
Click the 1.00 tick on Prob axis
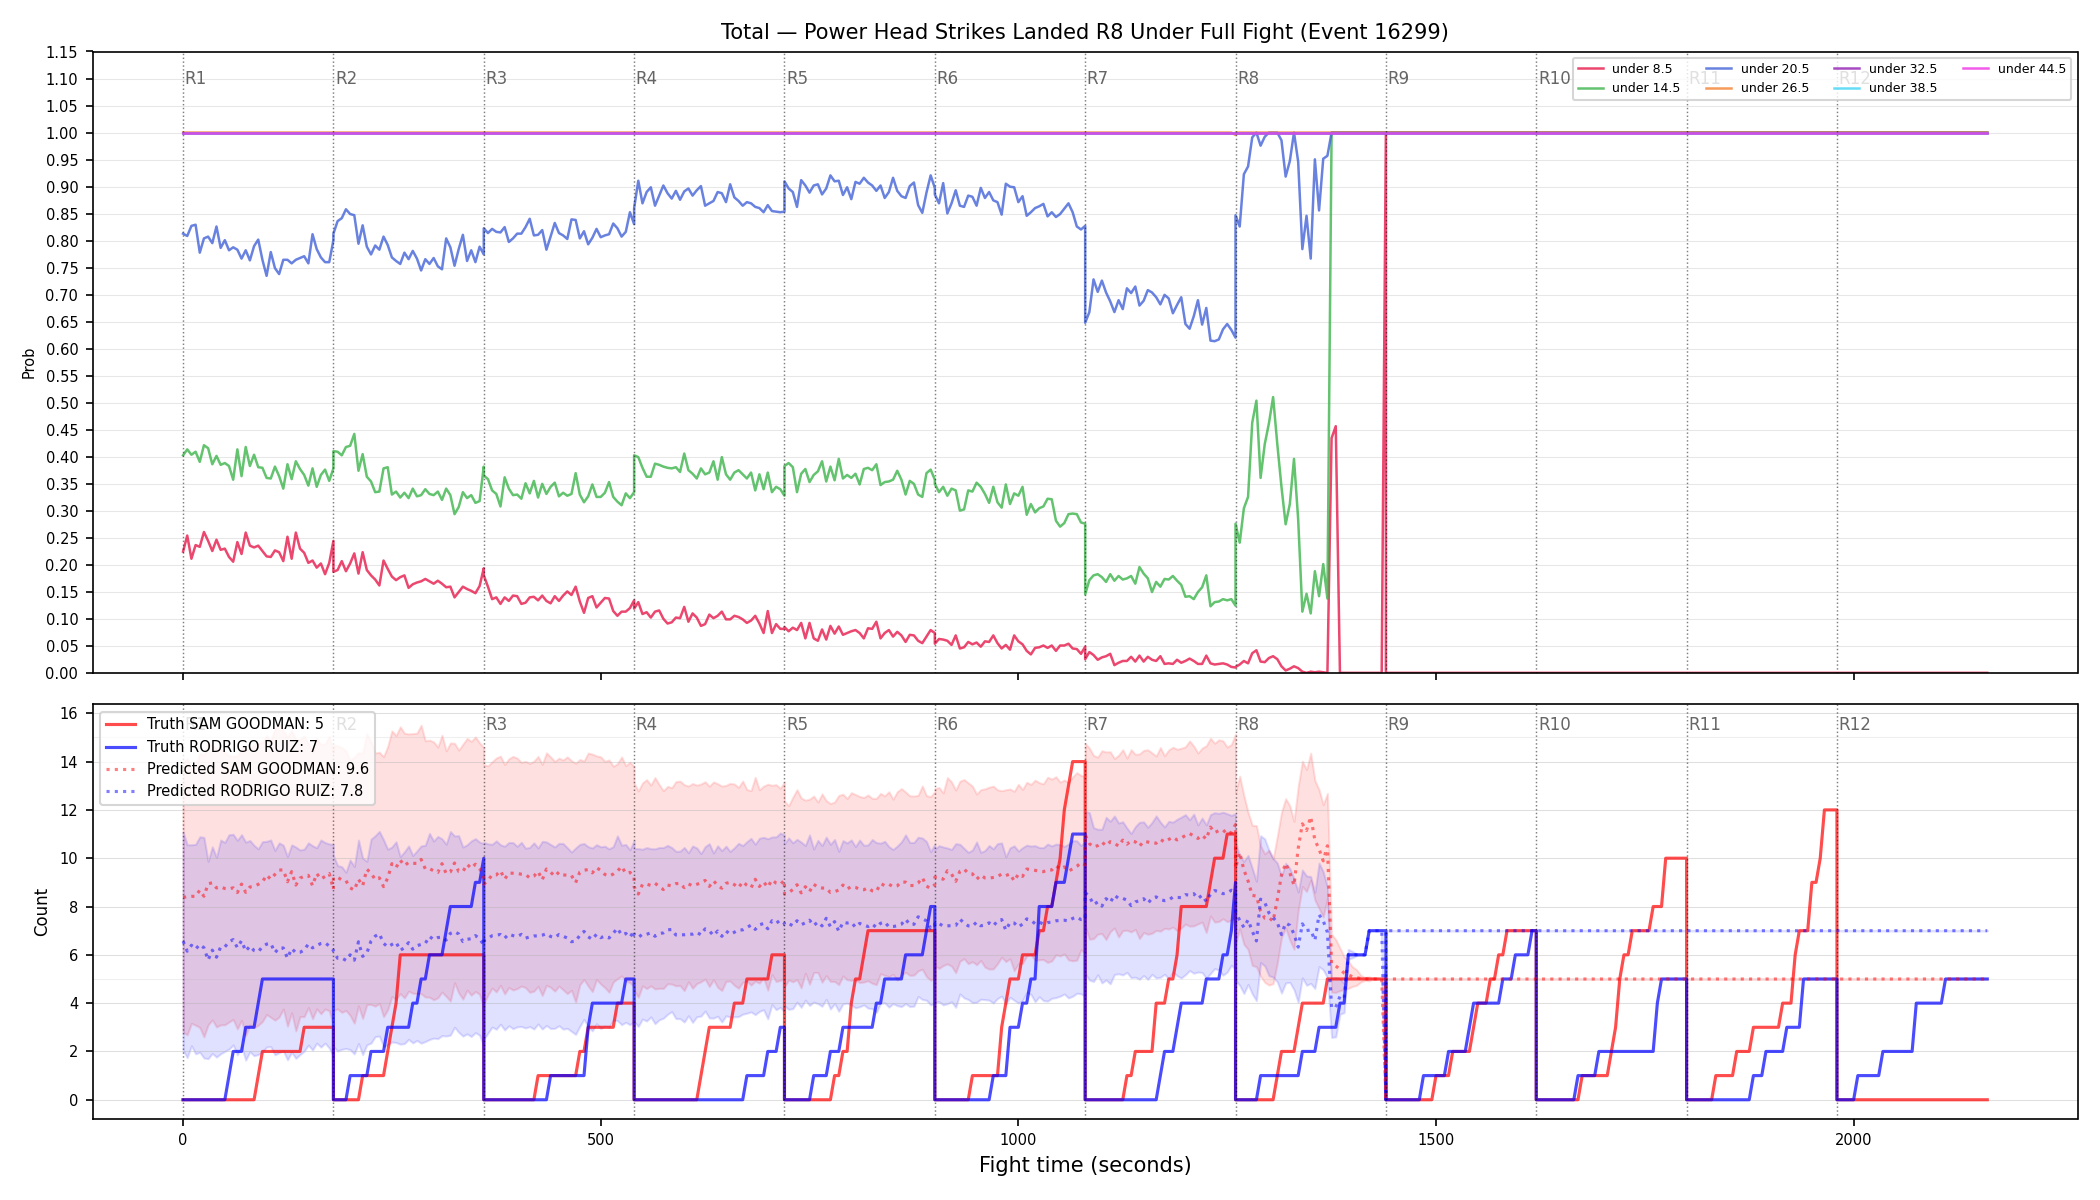61,133
